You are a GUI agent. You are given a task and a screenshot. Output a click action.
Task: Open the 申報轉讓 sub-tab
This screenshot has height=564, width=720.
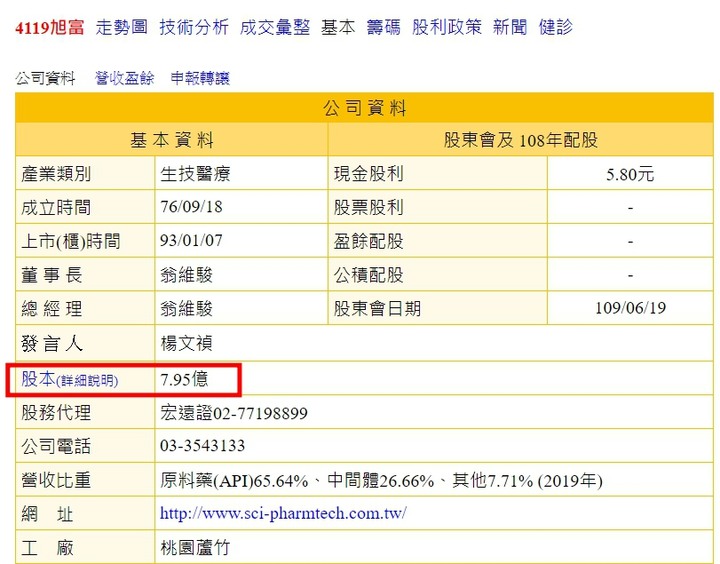pos(200,78)
